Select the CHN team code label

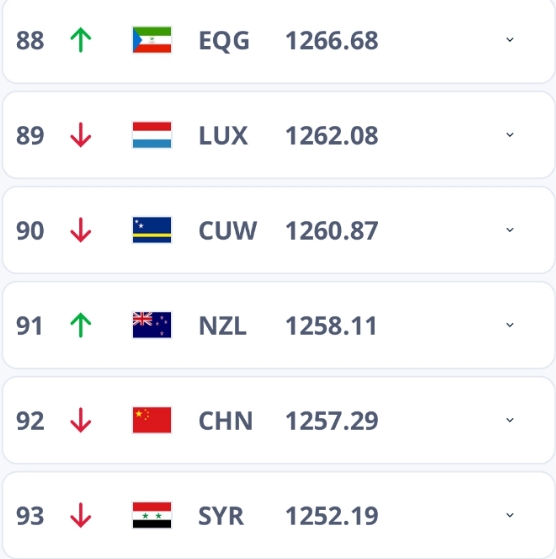point(226,421)
